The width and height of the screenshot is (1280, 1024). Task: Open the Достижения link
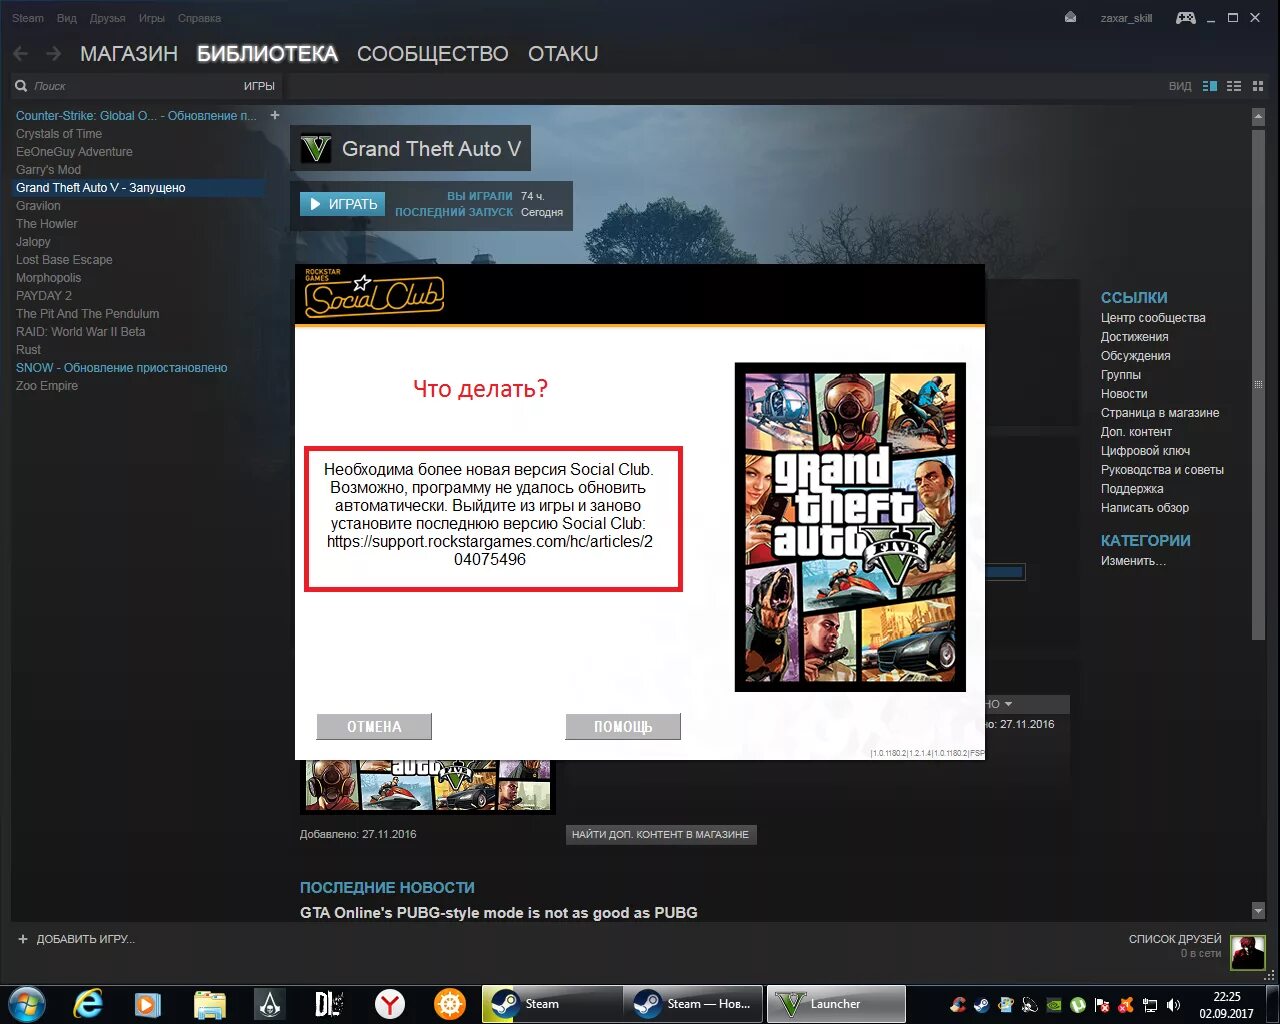tap(1134, 337)
